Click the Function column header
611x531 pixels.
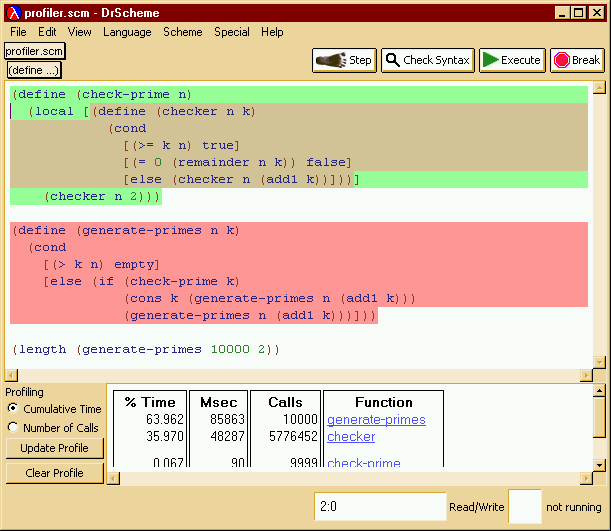[x=384, y=402]
